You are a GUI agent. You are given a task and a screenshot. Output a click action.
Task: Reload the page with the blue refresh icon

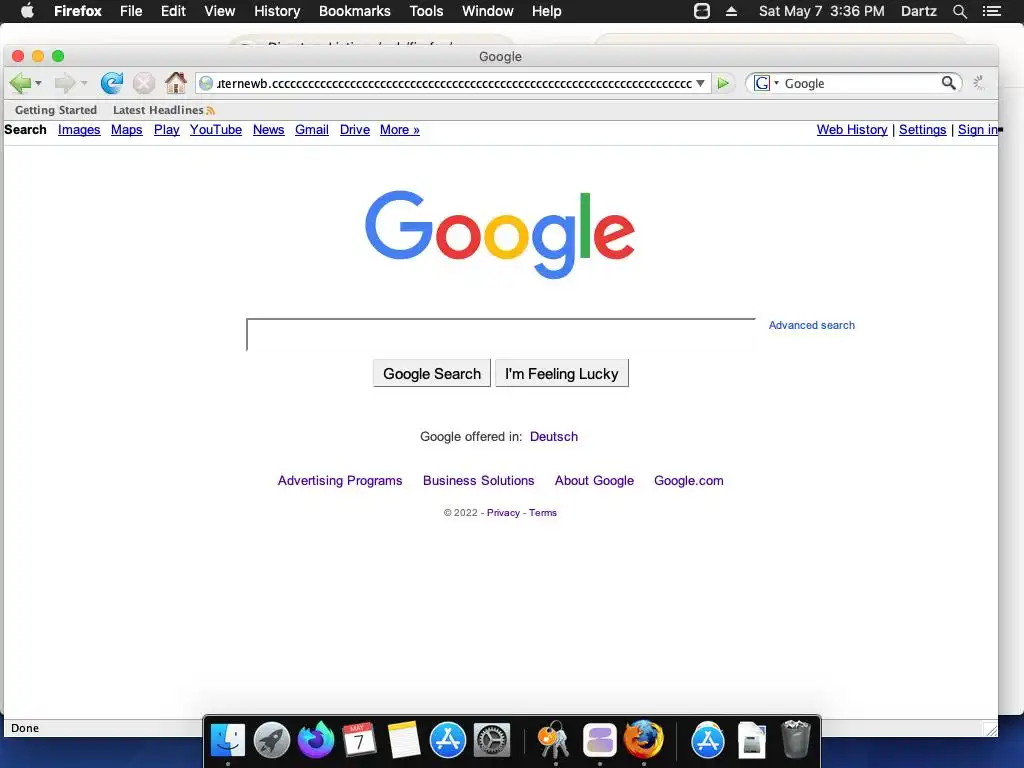point(112,83)
